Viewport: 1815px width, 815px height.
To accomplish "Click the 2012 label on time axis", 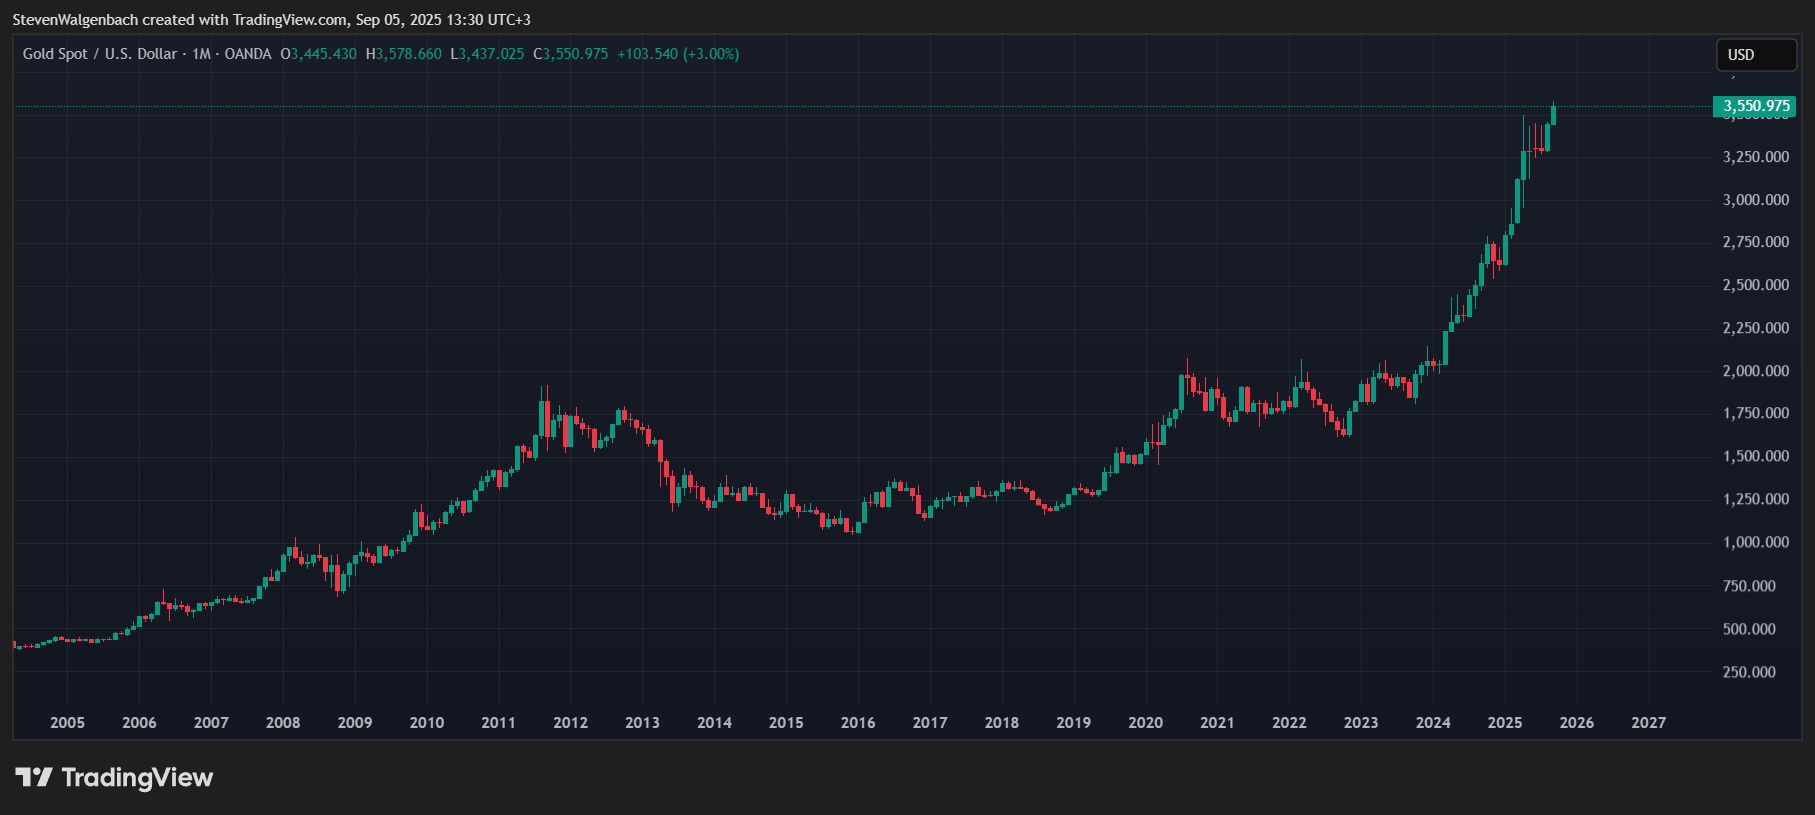I will (x=570, y=723).
